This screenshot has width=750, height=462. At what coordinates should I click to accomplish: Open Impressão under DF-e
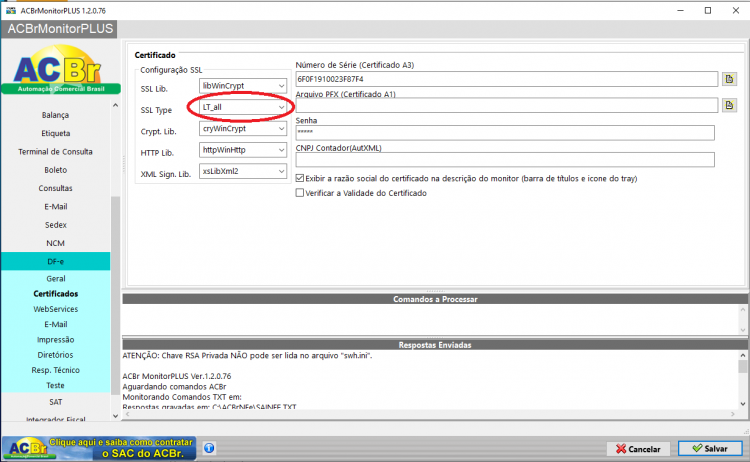tap(55, 340)
